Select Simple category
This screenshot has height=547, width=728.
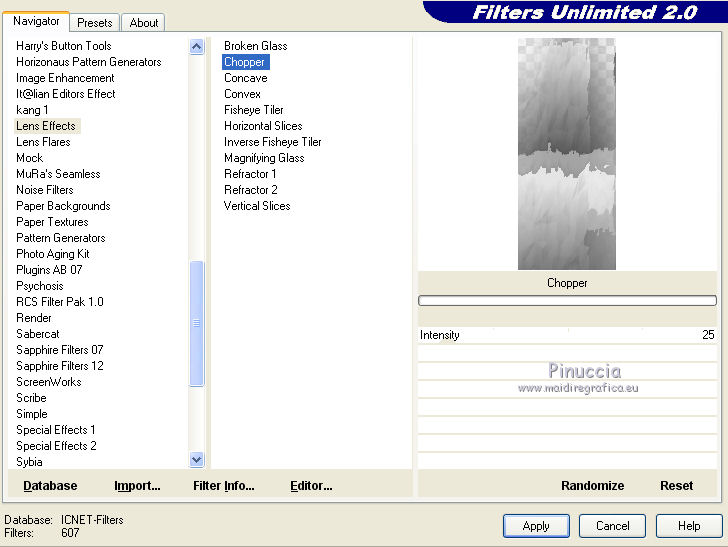32,414
